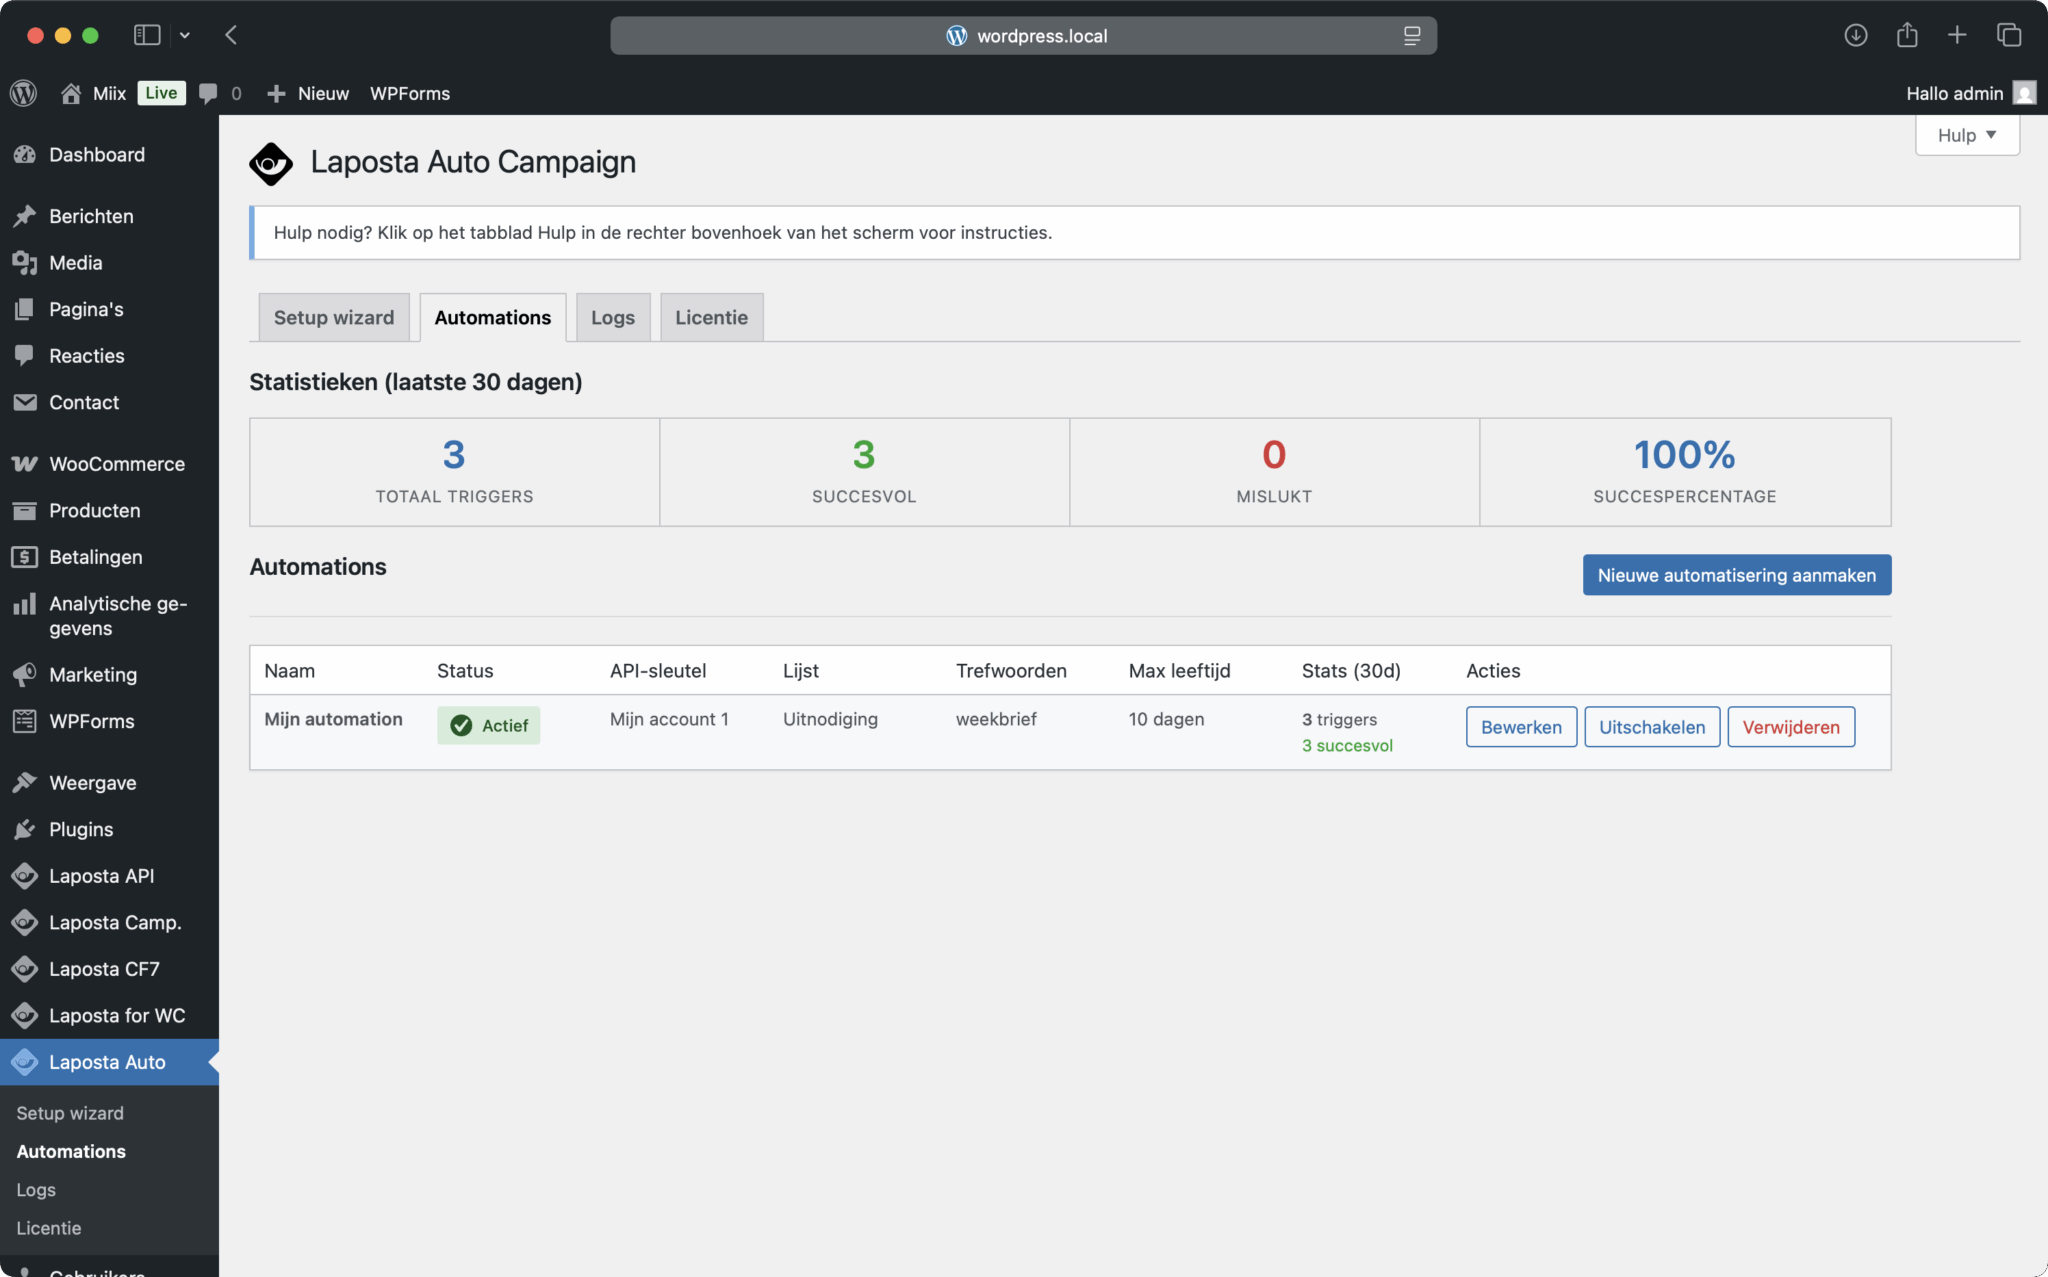Click the WordPress logo in admin bar
The width and height of the screenshot is (2048, 1277).
pyautogui.click(x=24, y=93)
